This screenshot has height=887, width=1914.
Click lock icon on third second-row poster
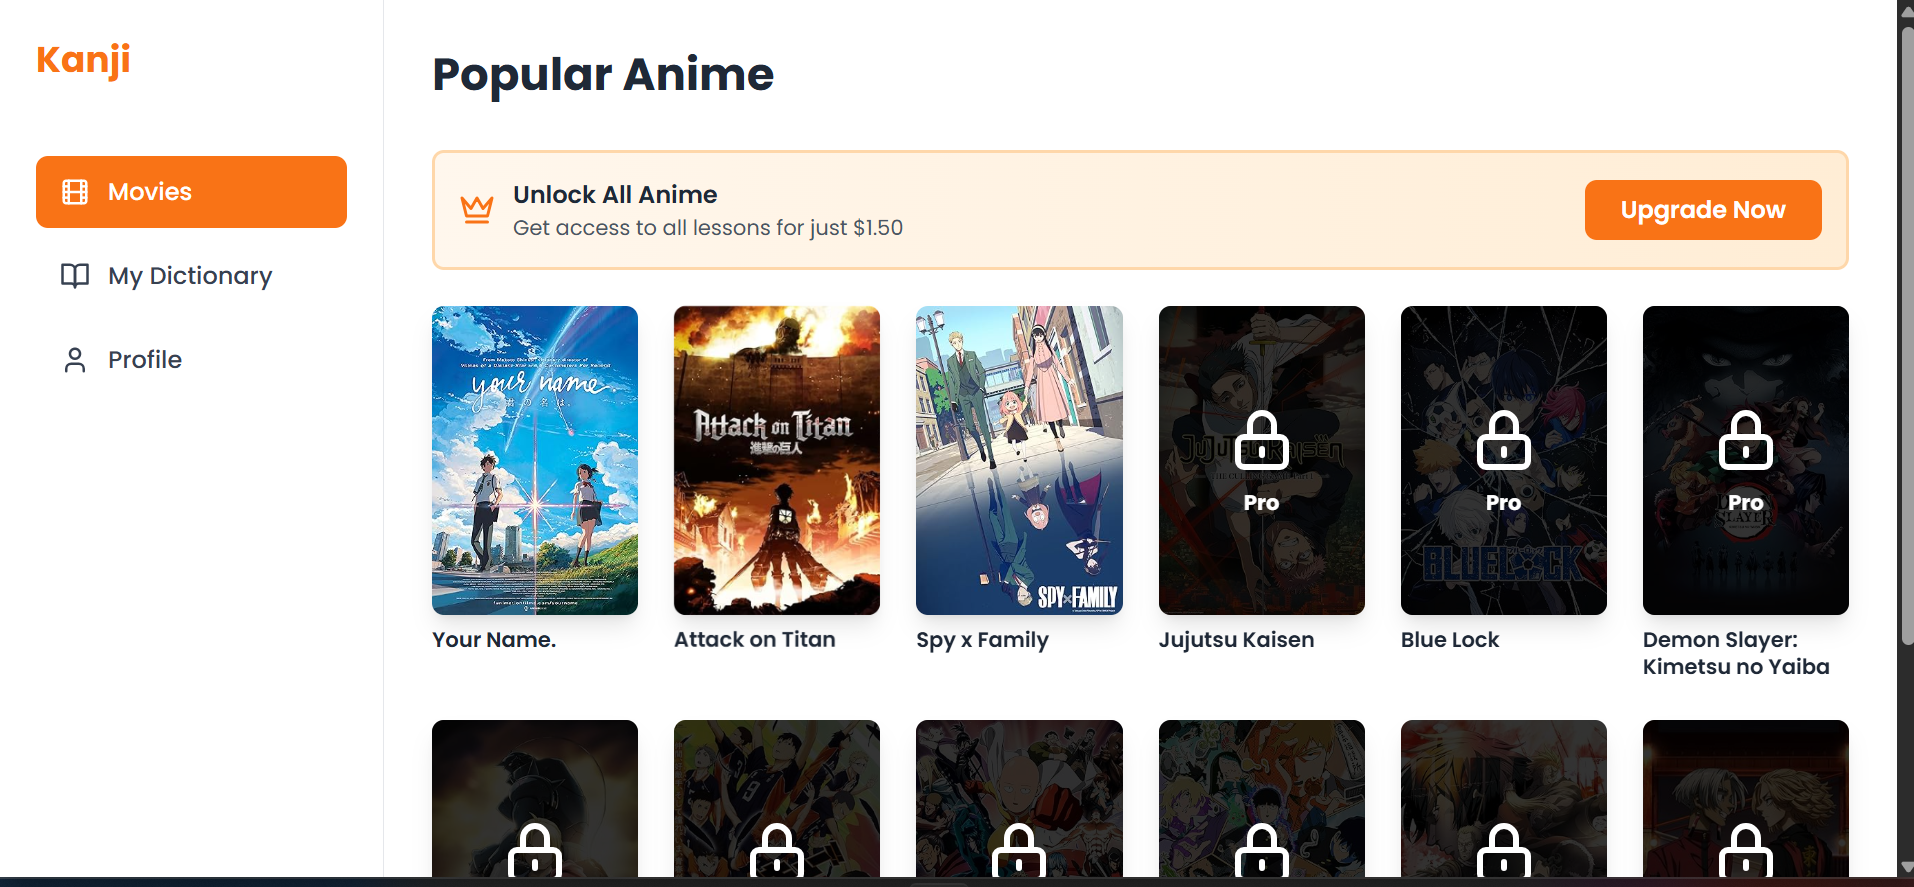click(x=1019, y=850)
